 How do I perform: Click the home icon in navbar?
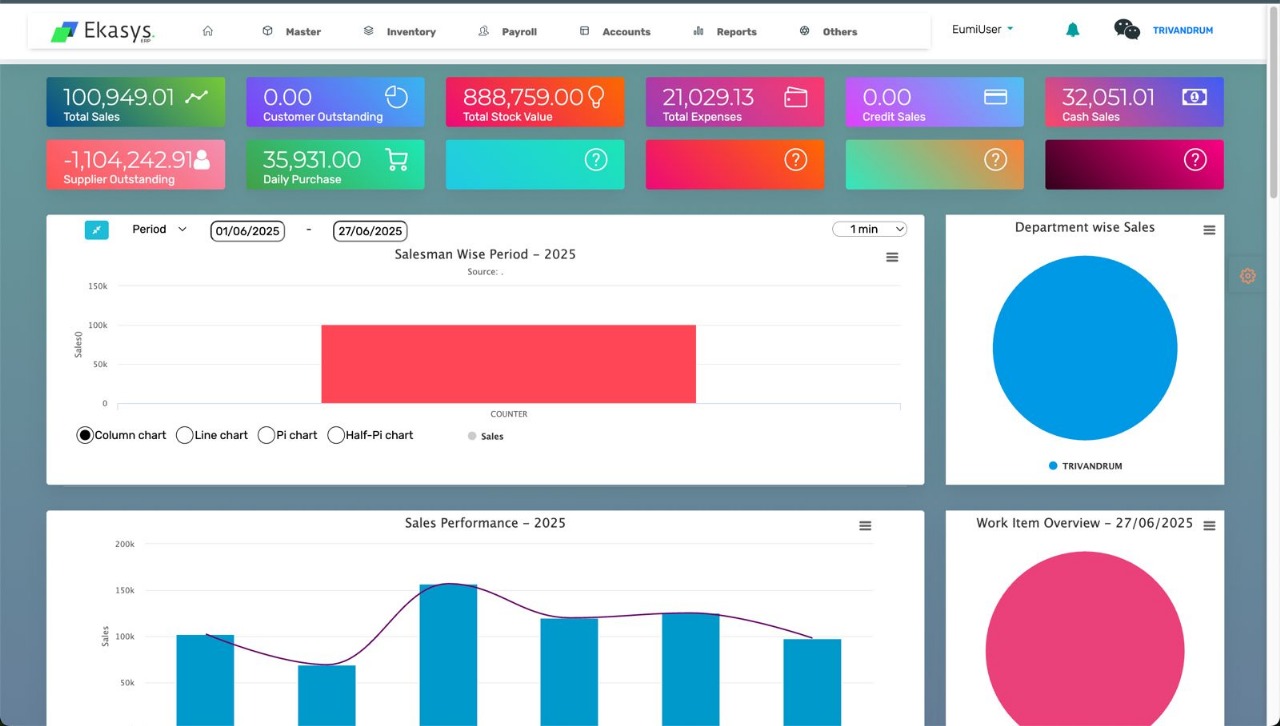pyautogui.click(x=208, y=31)
